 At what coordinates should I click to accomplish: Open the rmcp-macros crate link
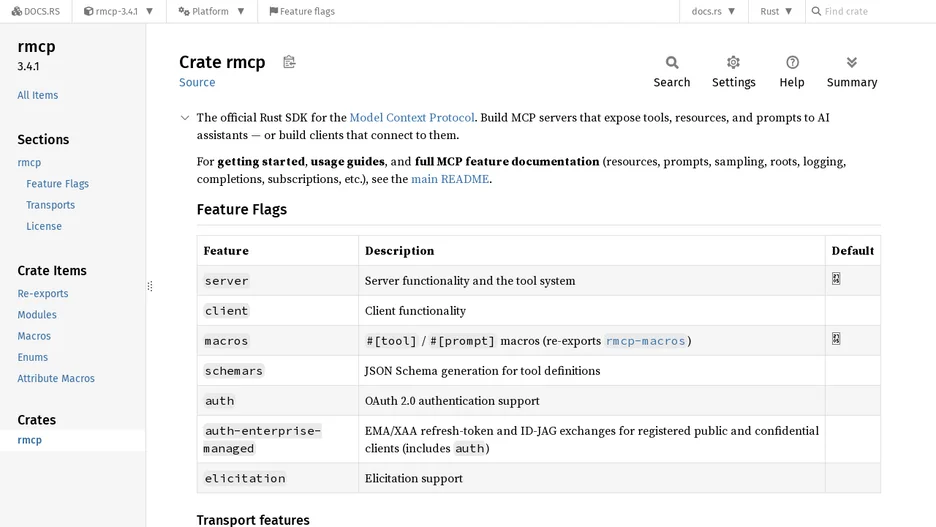point(645,341)
